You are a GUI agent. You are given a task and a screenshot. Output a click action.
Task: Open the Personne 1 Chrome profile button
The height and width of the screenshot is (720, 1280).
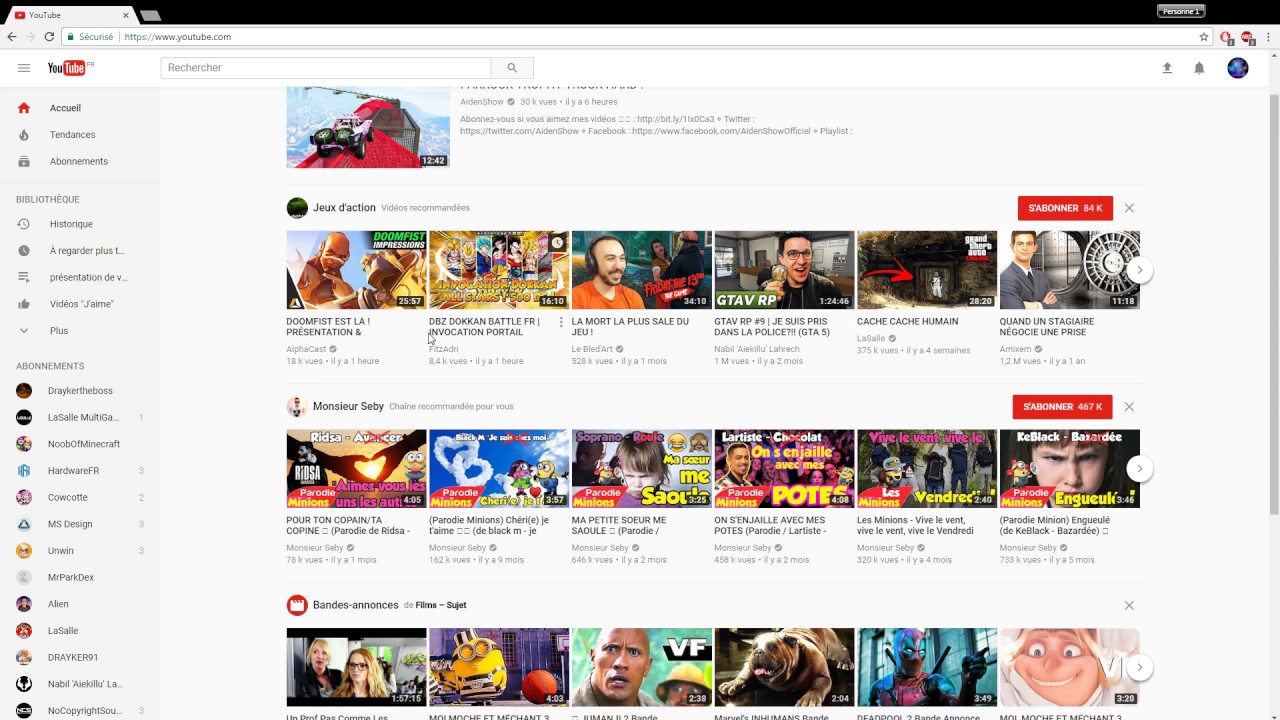point(1180,11)
